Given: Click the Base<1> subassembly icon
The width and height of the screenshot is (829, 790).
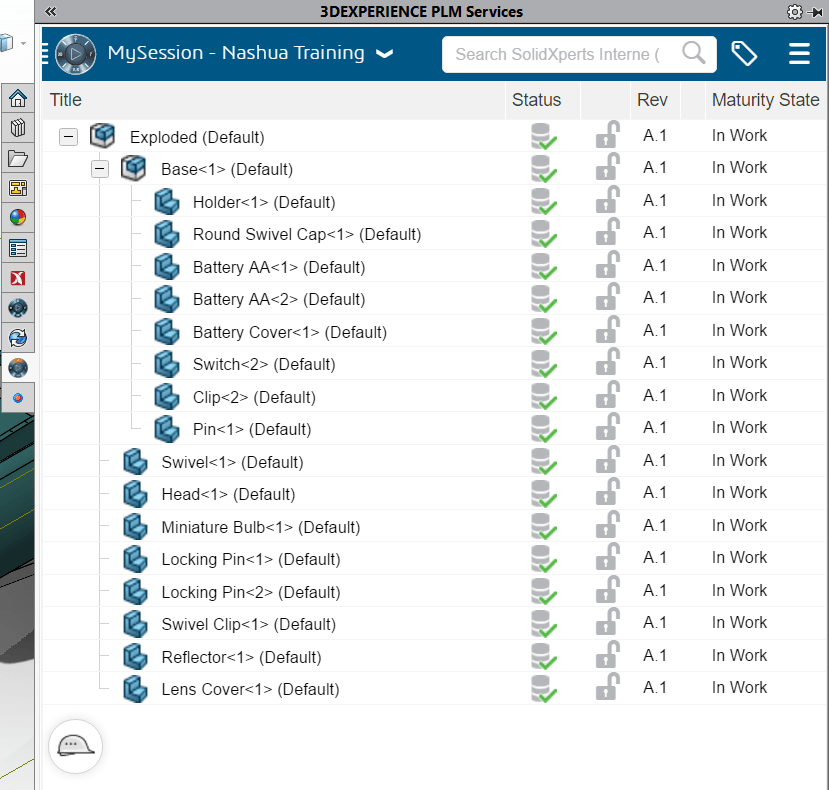Looking at the screenshot, I should coord(133,168).
